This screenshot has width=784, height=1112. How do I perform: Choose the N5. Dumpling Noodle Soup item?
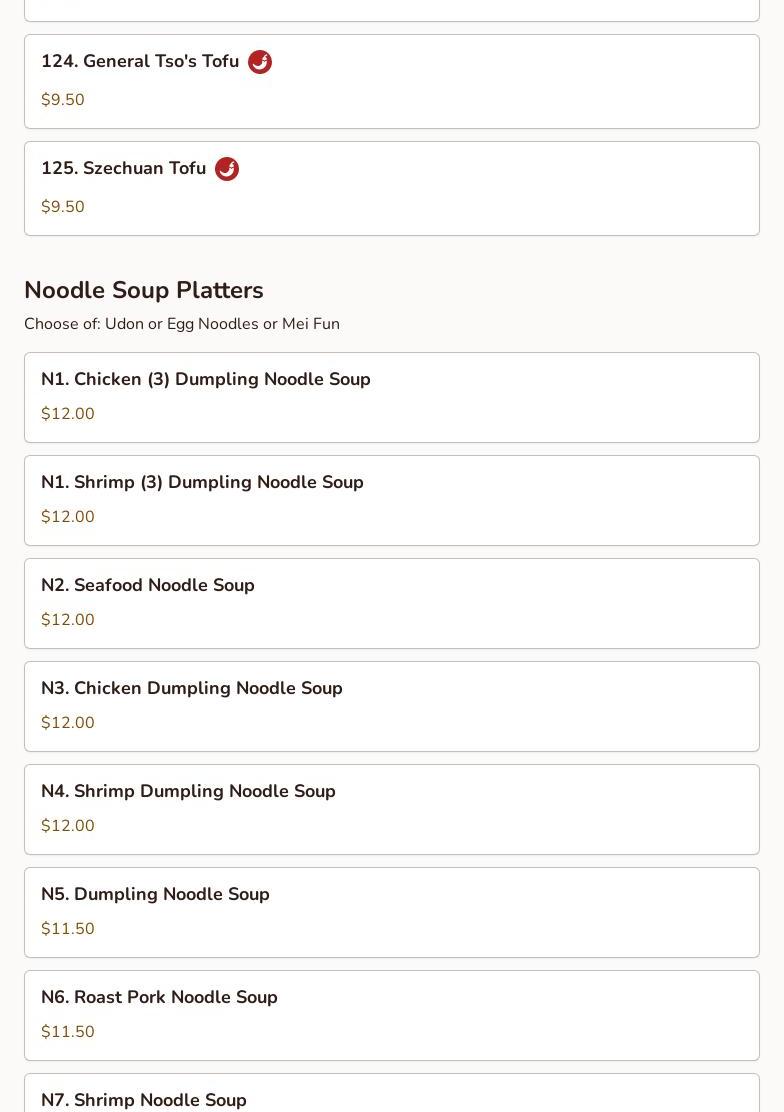[x=155, y=895]
